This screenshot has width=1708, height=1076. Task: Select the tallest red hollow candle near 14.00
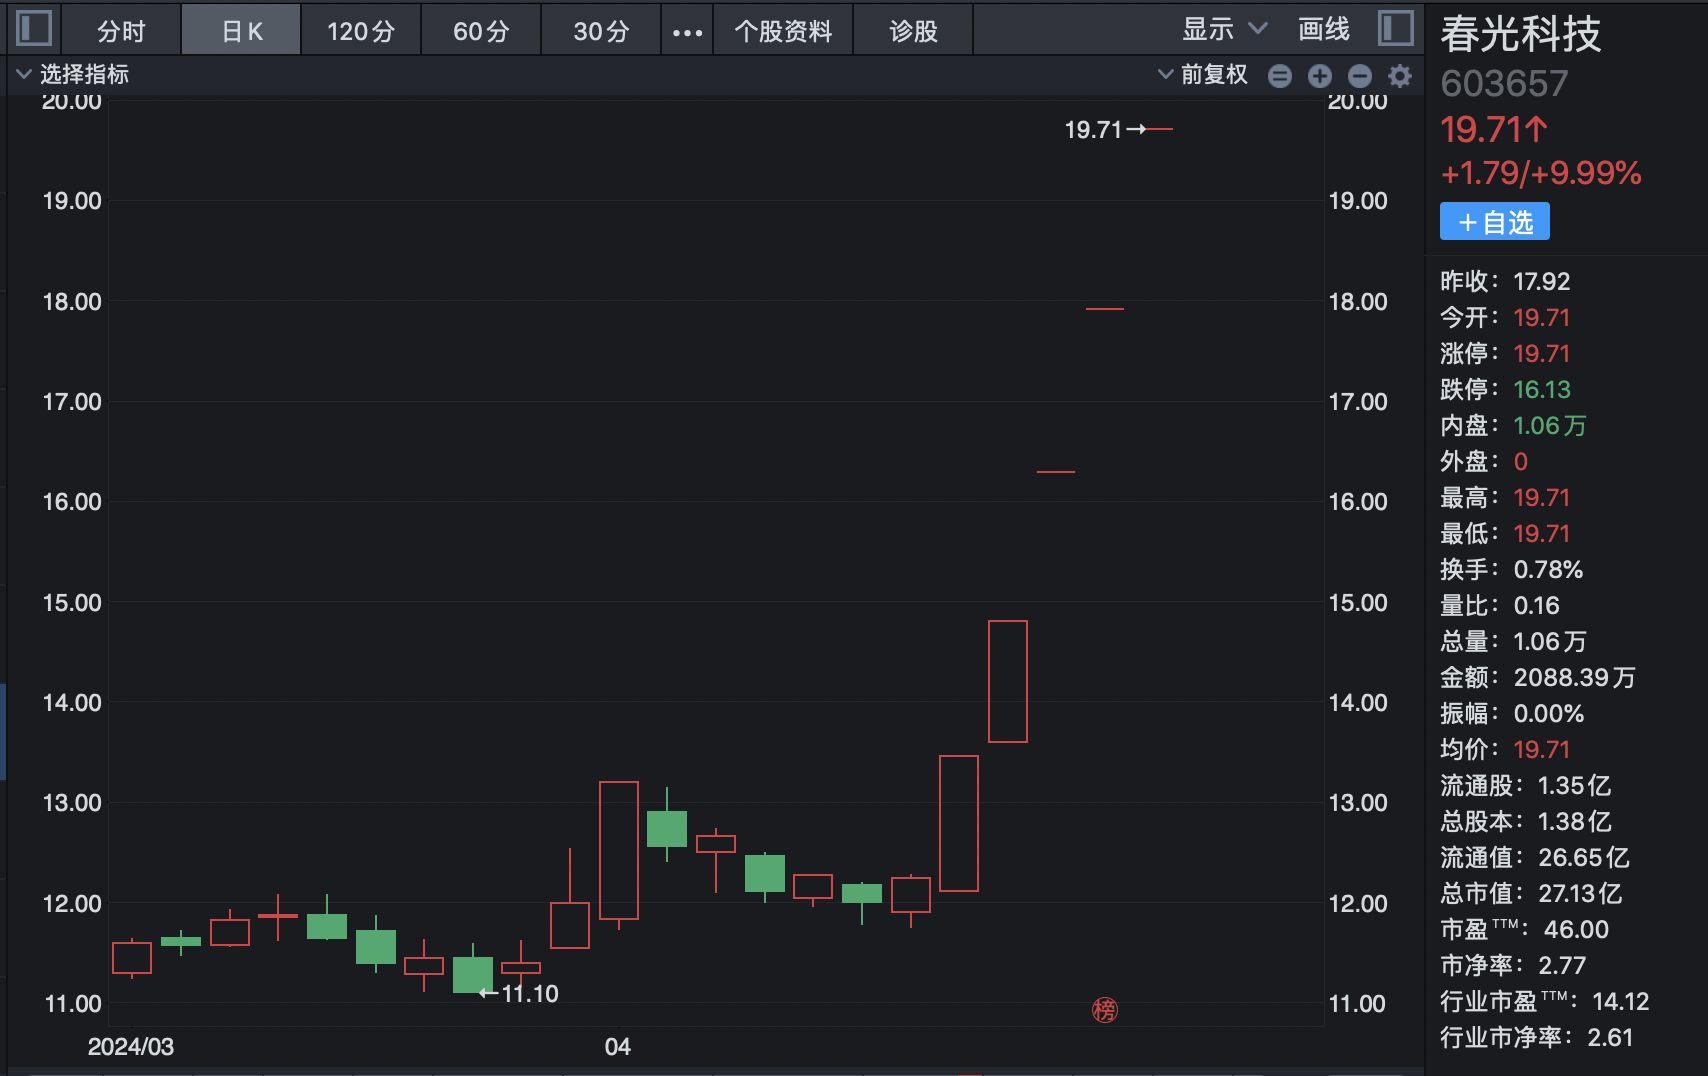[x=1008, y=681]
